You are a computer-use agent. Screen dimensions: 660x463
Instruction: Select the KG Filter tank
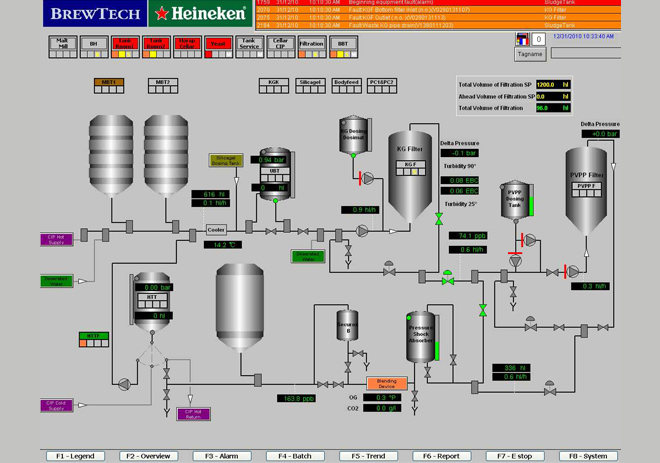click(410, 176)
